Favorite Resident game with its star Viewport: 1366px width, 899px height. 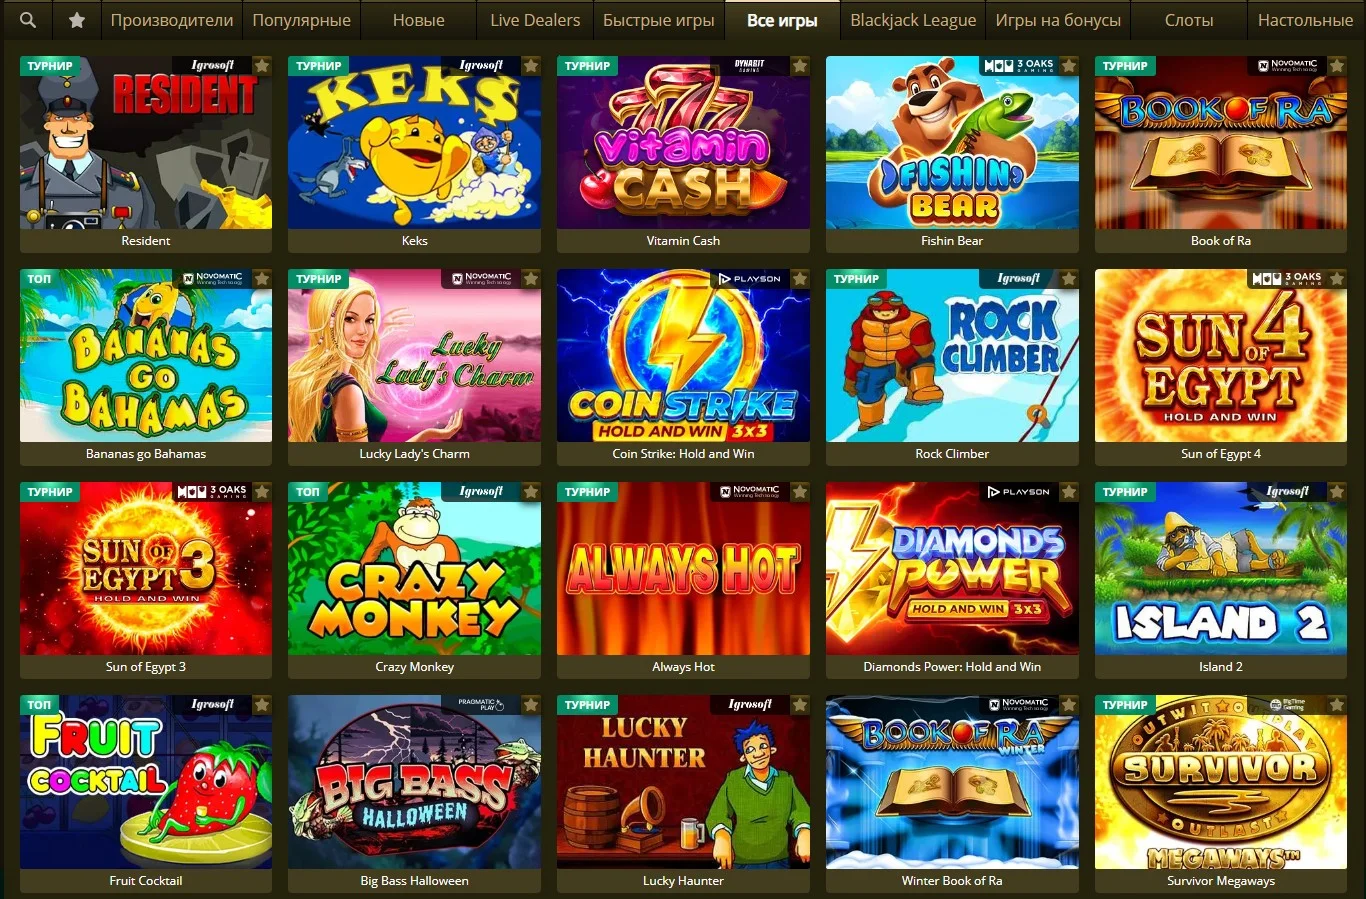click(262, 66)
